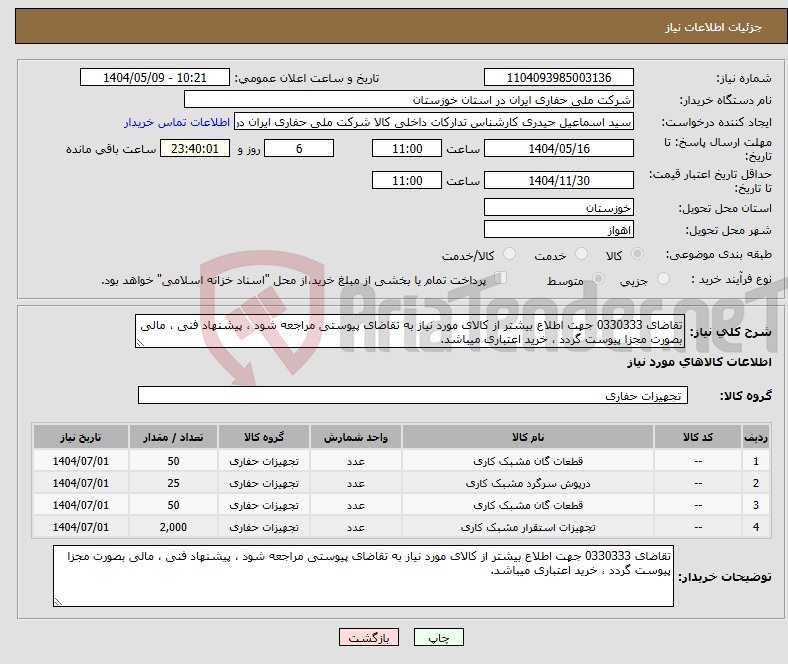The width and height of the screenshot is (788, 664).
Task: Click the delivery province field خوزستان
Action: (558, 207)
